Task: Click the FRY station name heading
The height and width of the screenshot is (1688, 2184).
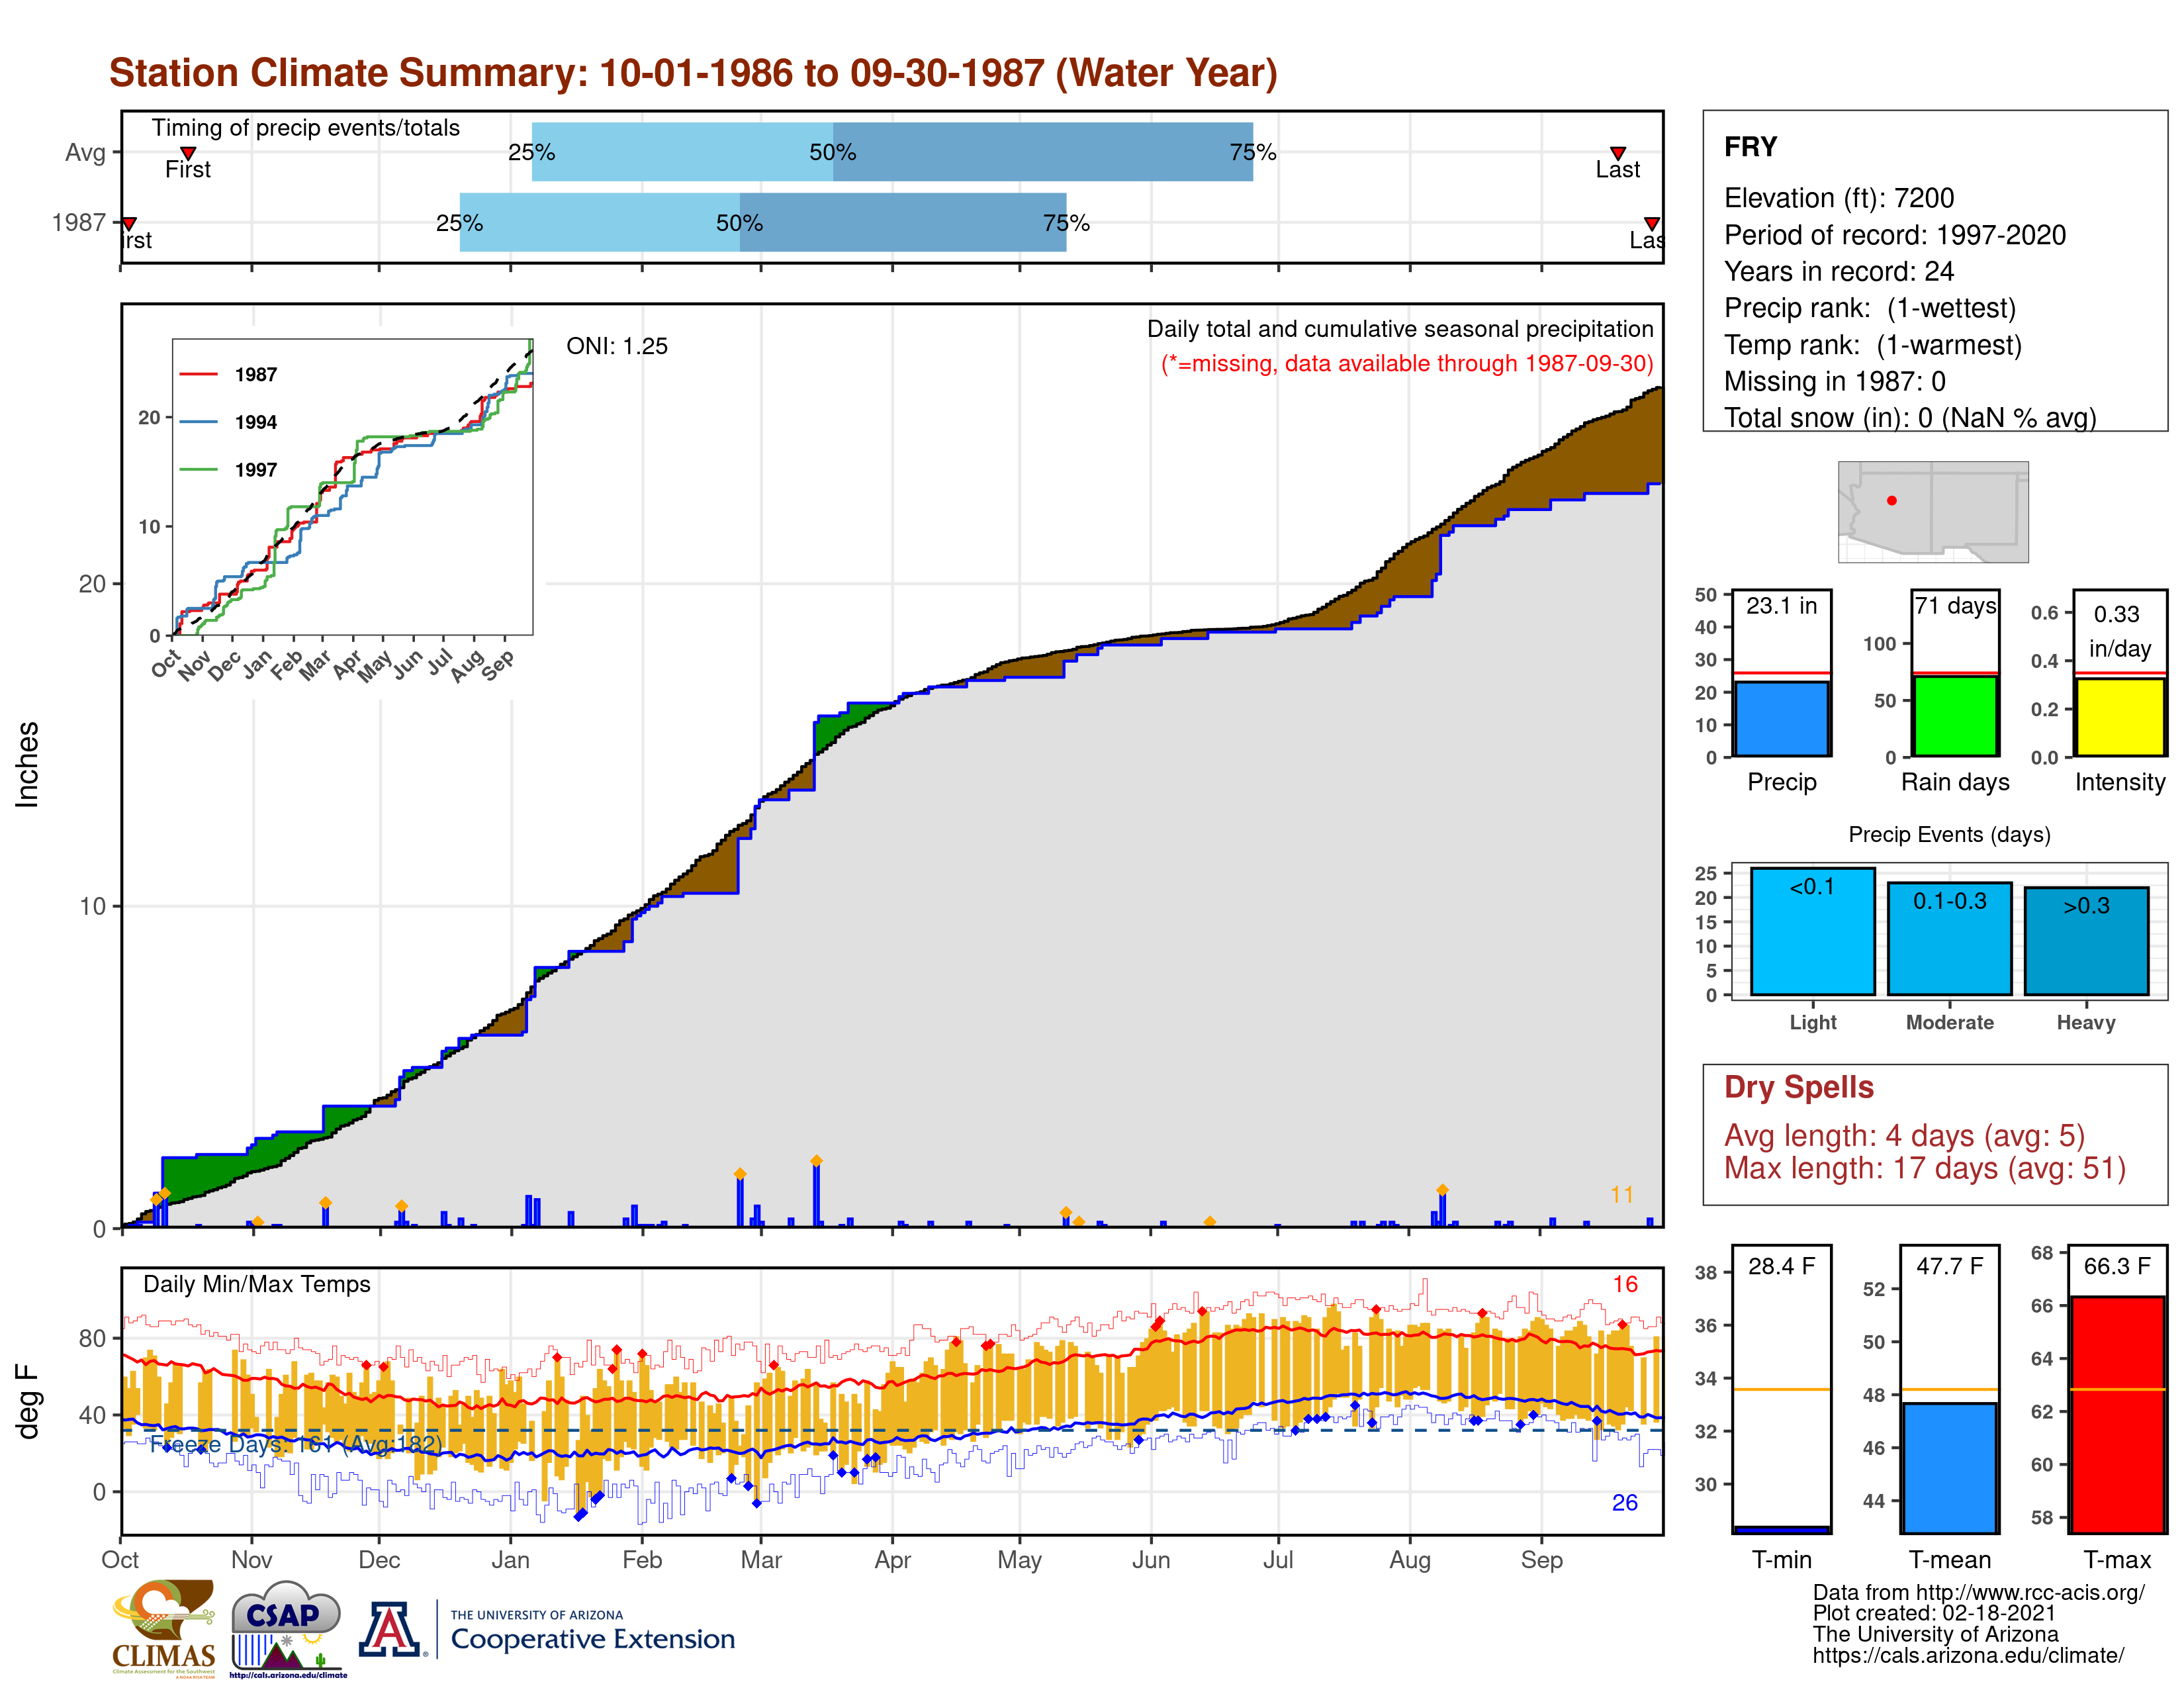Action: pyautogui.click(x=1750, y=147)
